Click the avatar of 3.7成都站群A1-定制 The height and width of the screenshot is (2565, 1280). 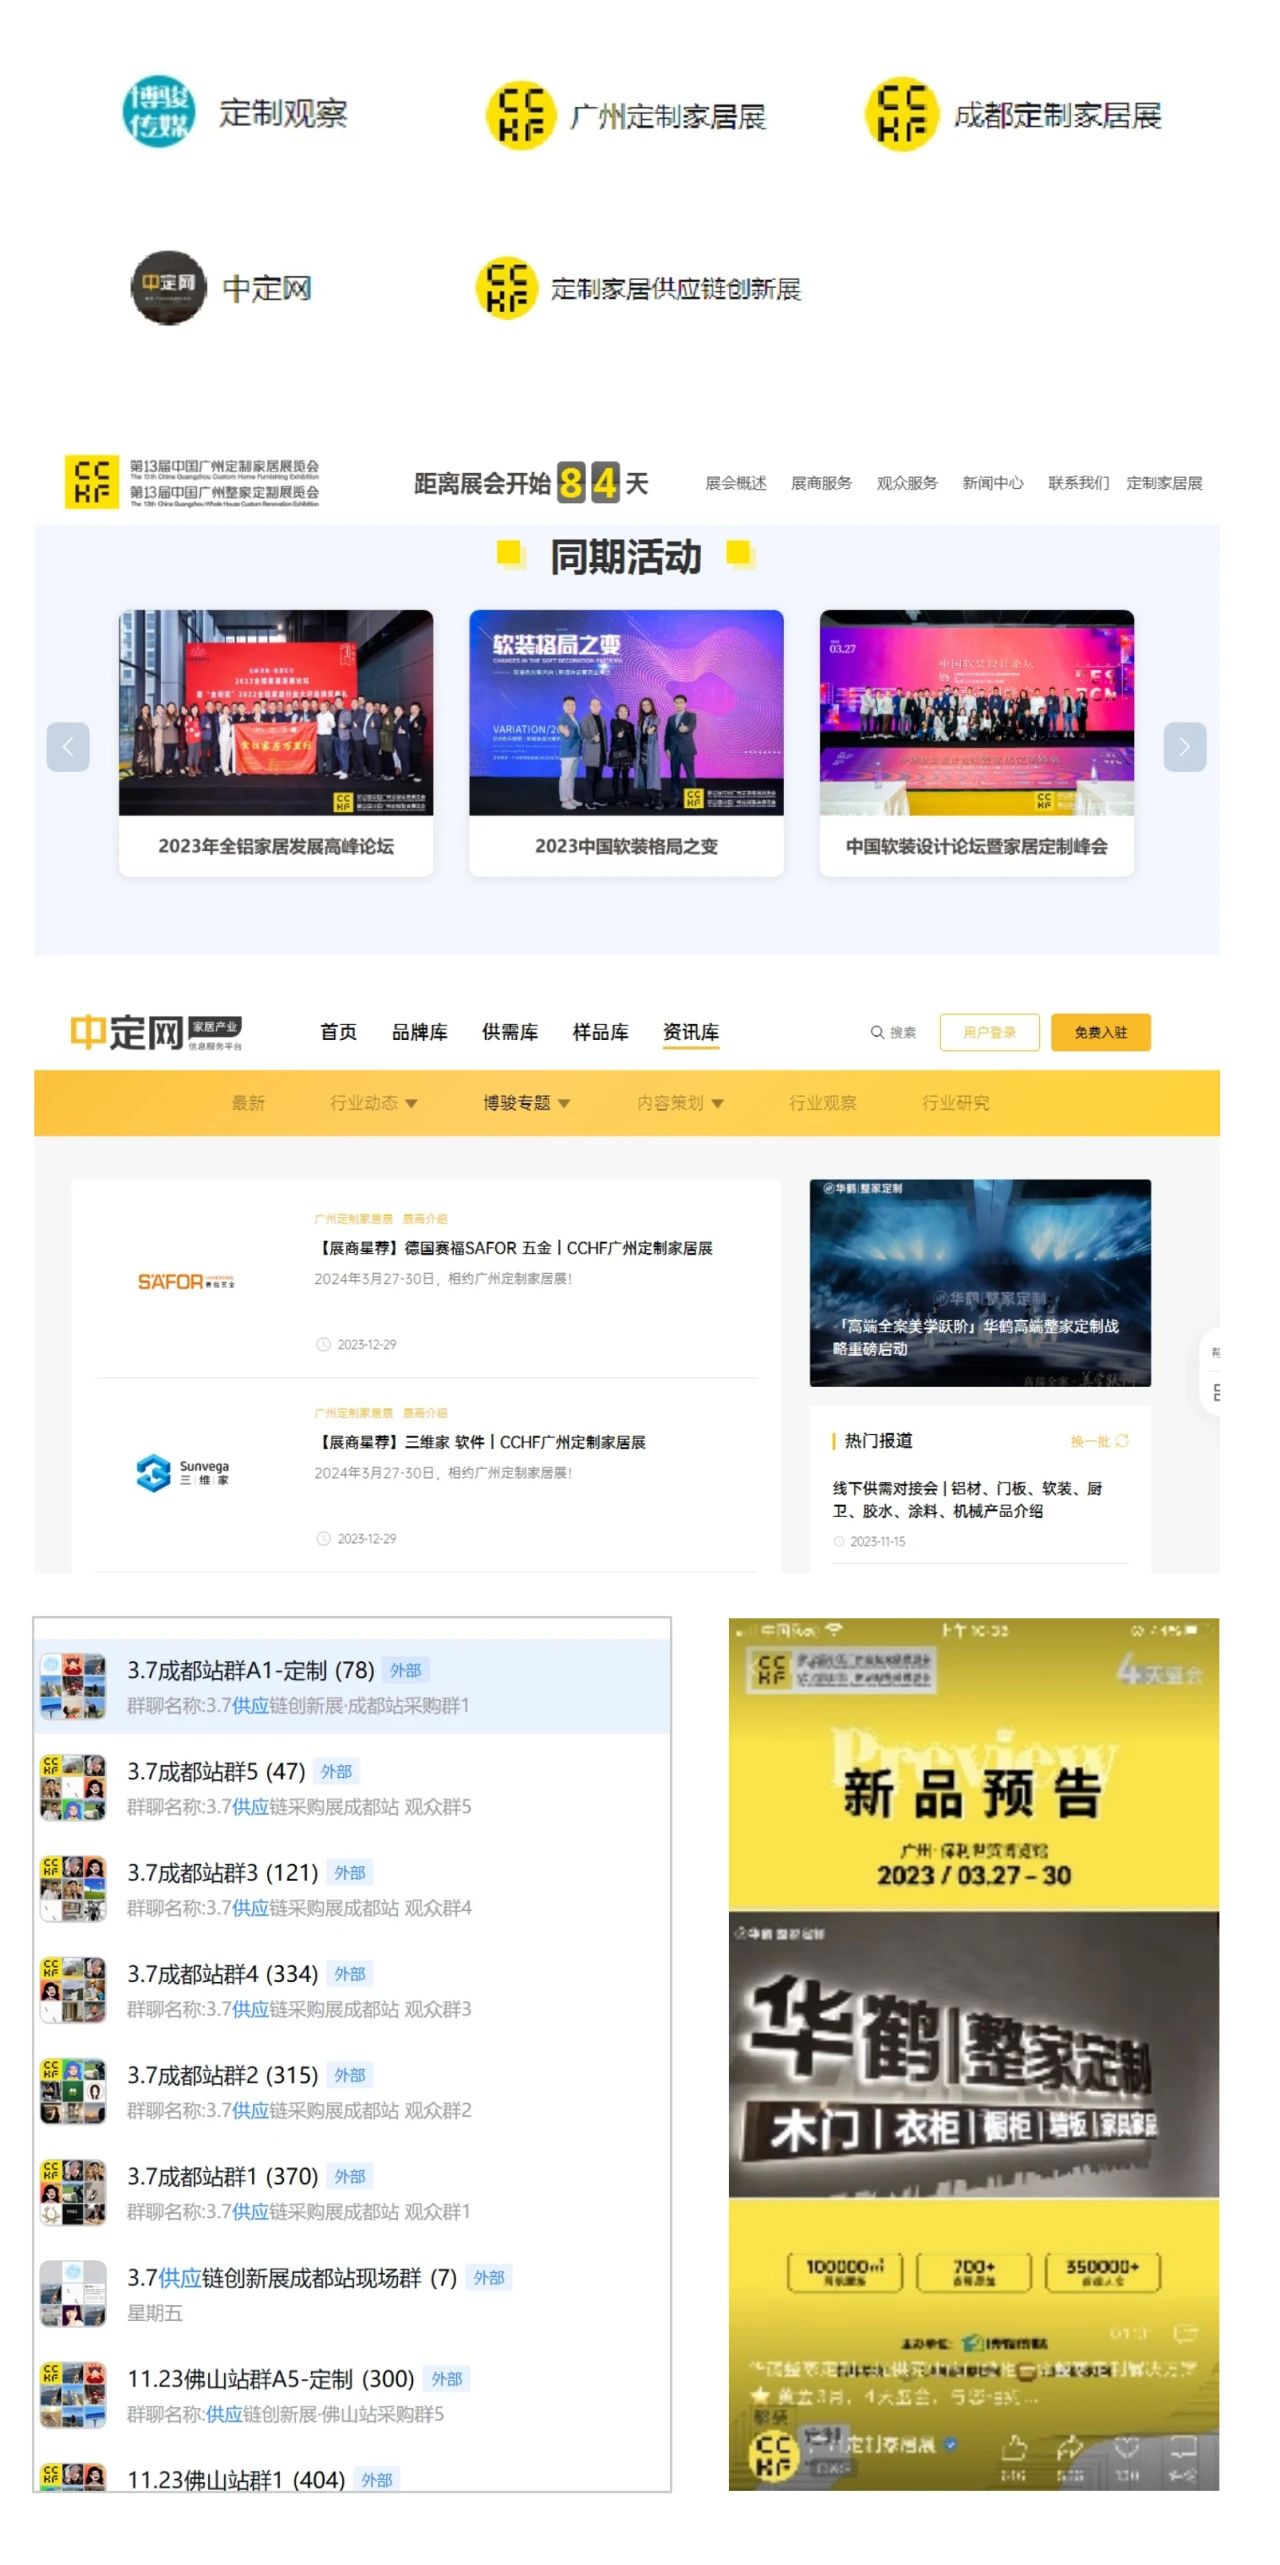(x=73, y=1686)
